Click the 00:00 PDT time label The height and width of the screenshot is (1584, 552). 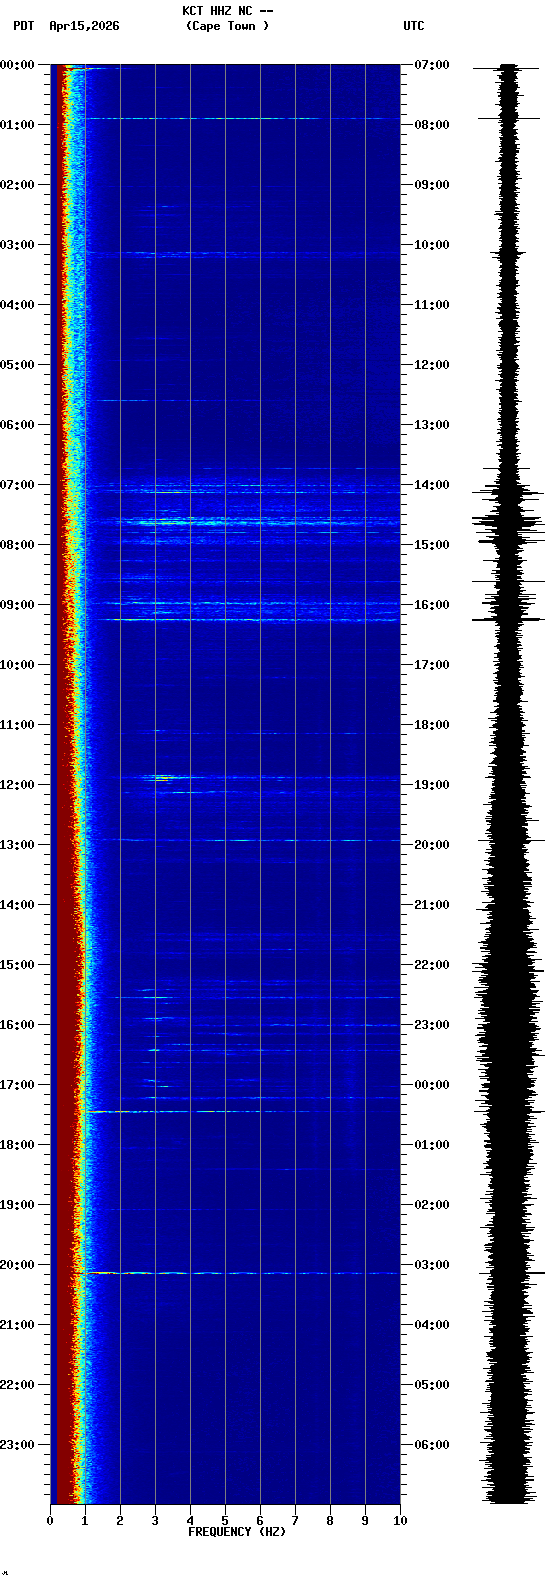click(x=17, y=65)
